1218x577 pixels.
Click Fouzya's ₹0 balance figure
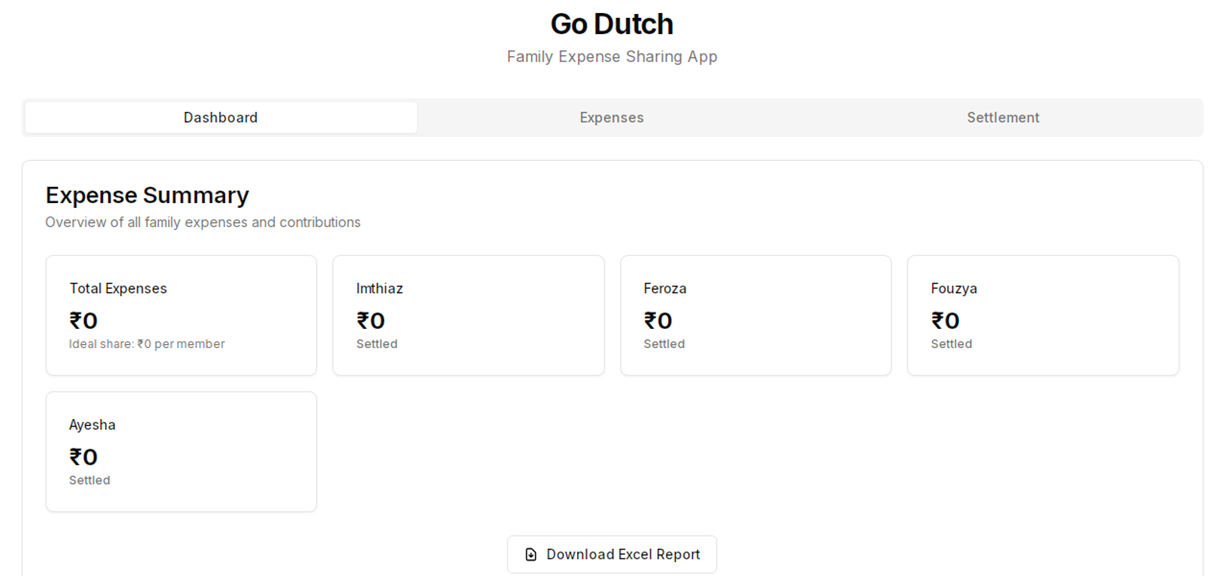click(946, 320)
